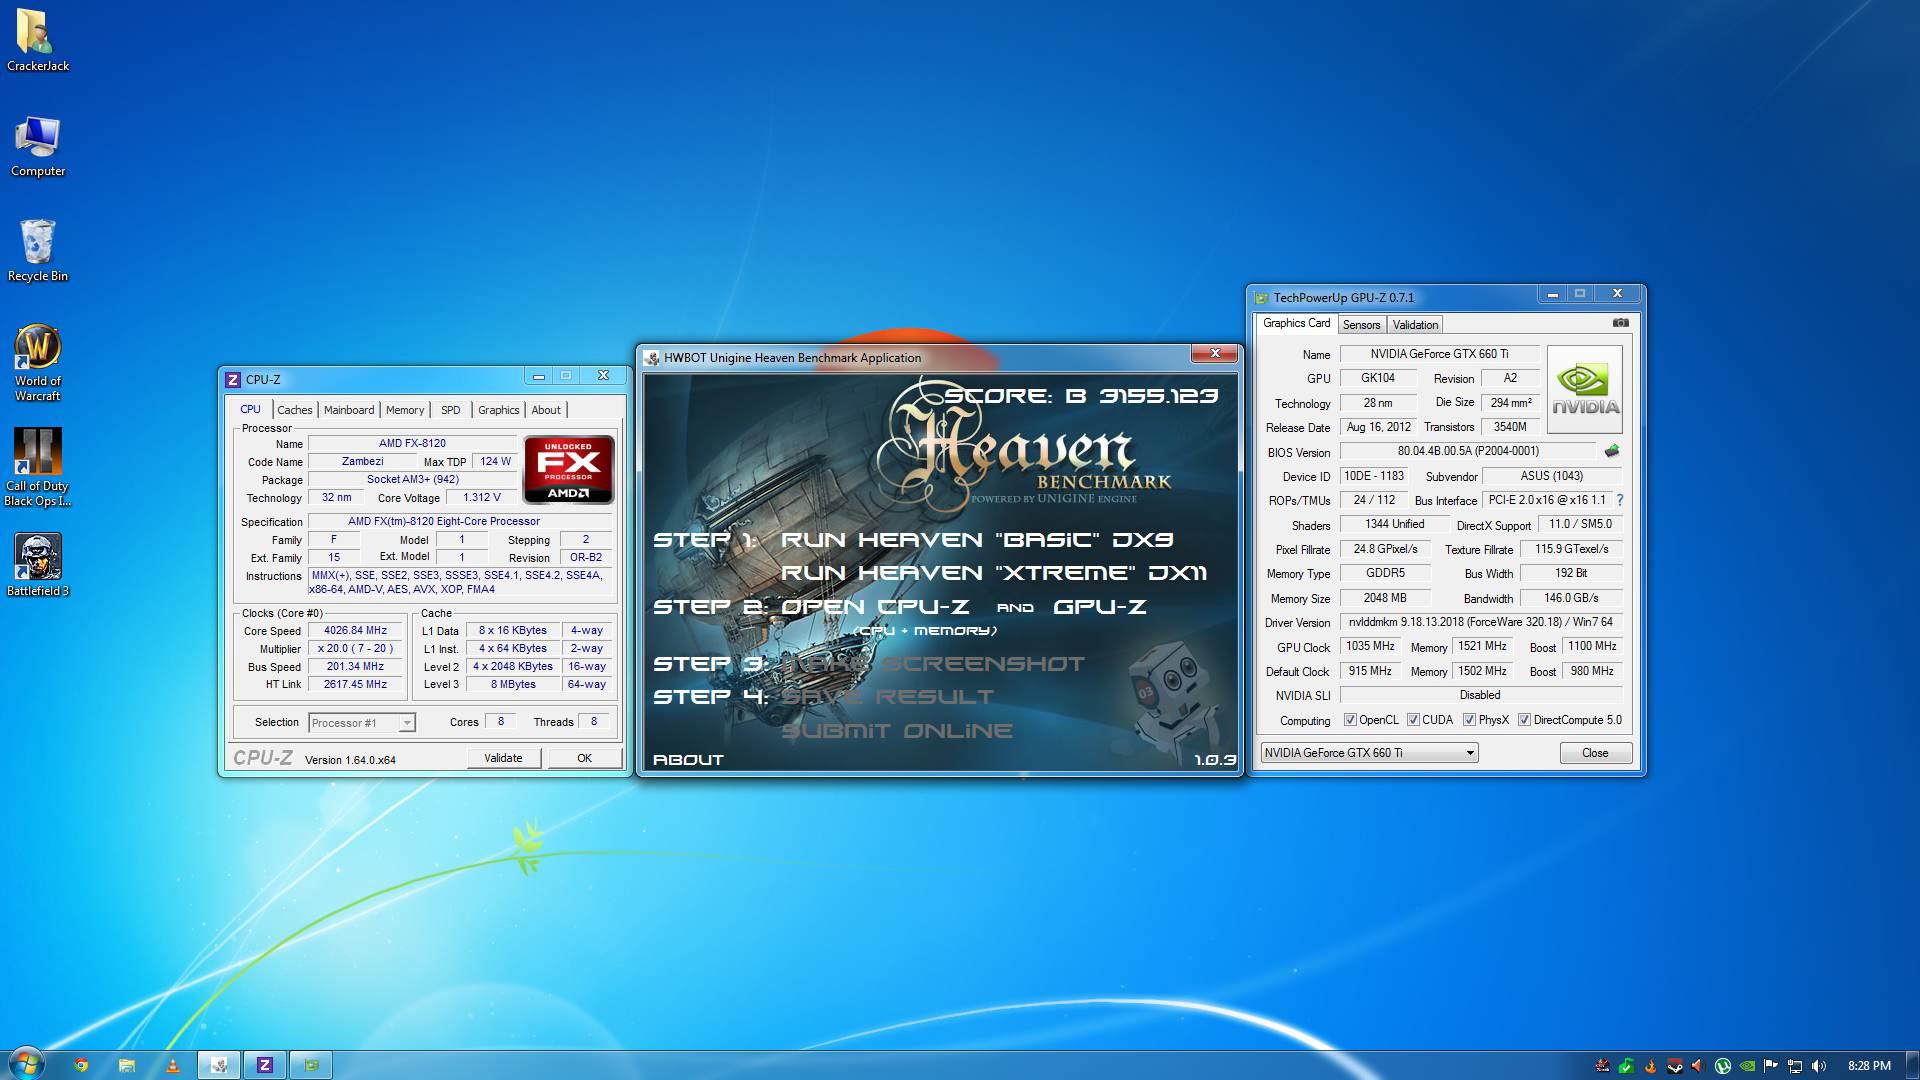Open the Windows Start menu
1920x1080 pixels.
27,1064
